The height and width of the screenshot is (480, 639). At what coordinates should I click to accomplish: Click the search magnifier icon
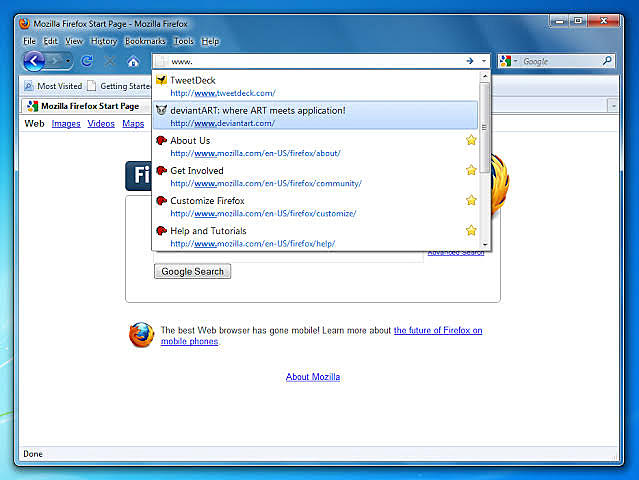pos(607,61)
